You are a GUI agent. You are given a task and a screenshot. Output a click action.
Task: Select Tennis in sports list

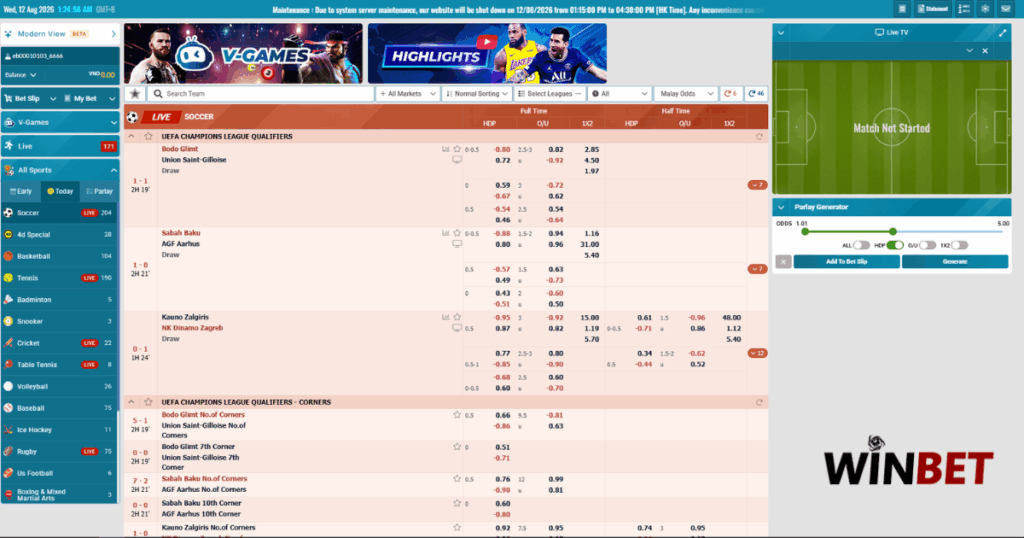[60, 278]
